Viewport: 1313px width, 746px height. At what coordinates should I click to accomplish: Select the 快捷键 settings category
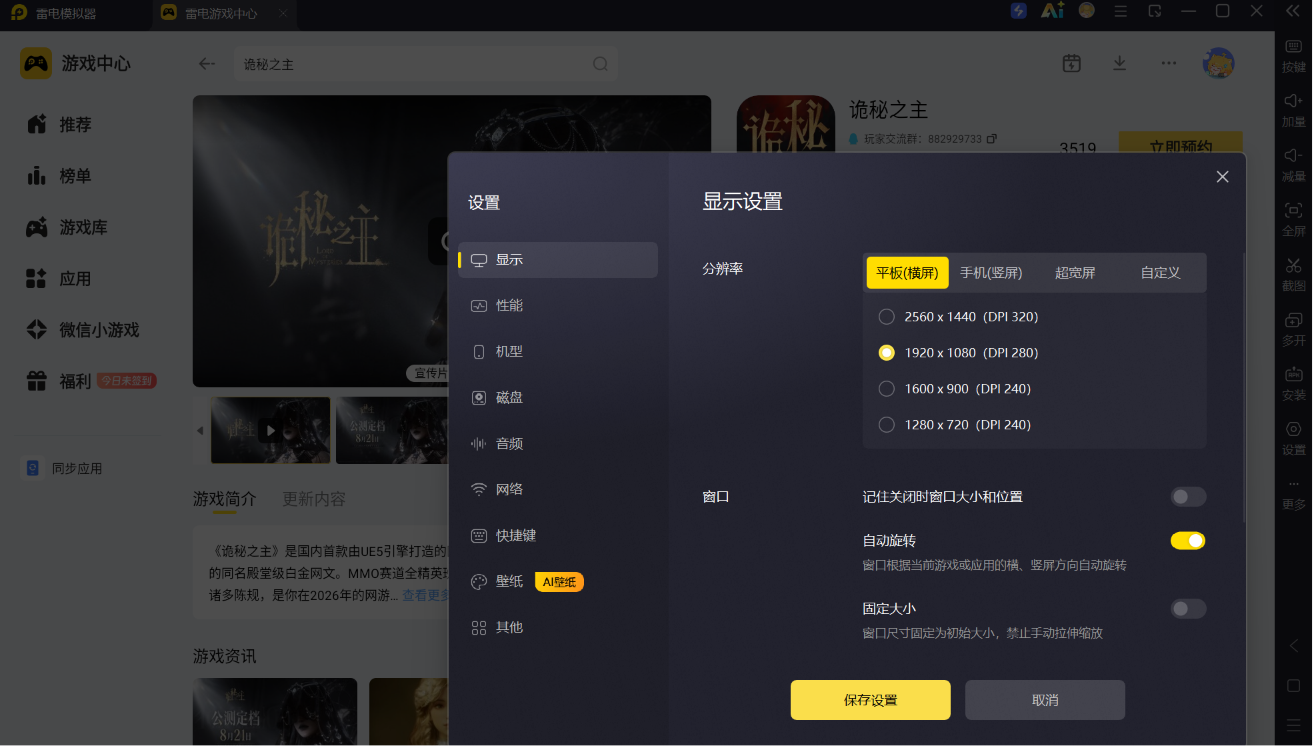pos(558,535)
